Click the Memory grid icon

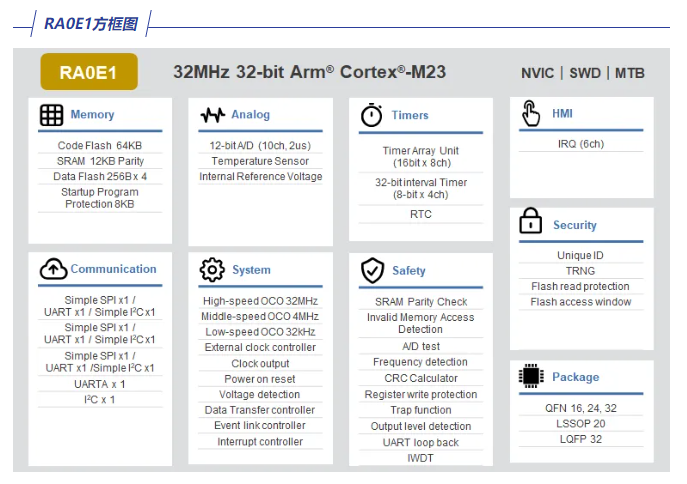click(52, 115)
